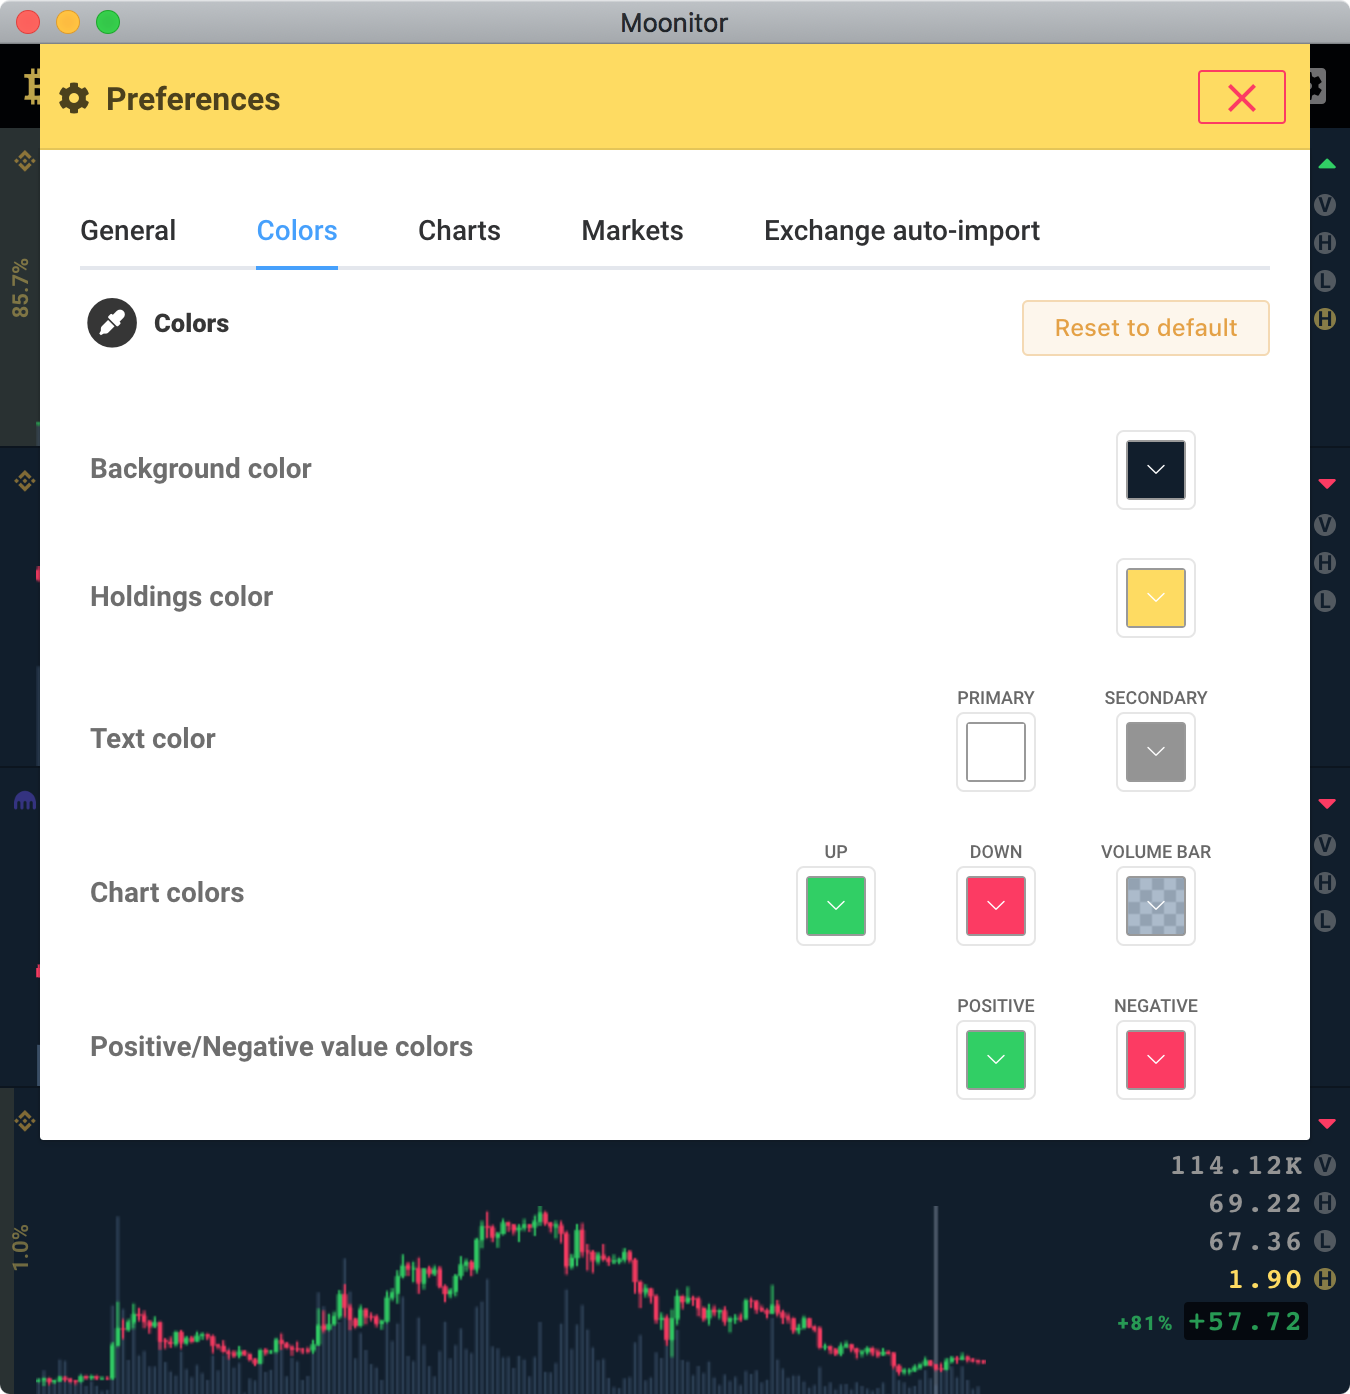Click the H high icon beside 69.22
1350x1394 pixels.
click(x=1325, y=1203)
